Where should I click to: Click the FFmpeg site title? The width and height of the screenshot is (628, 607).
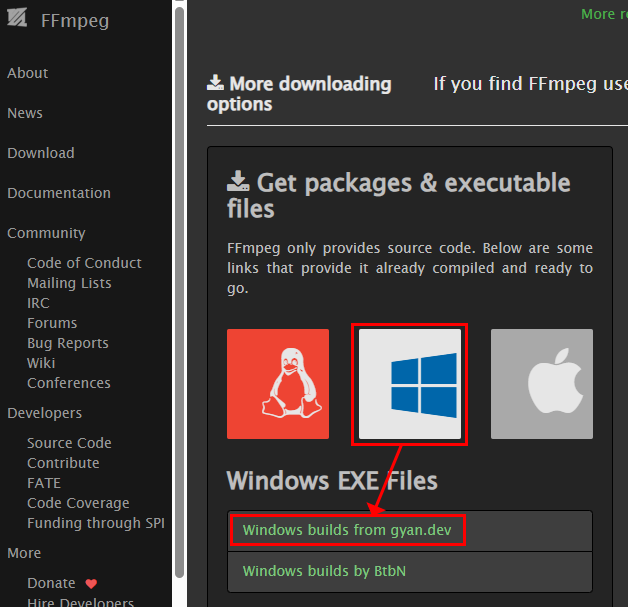(75, 21)
